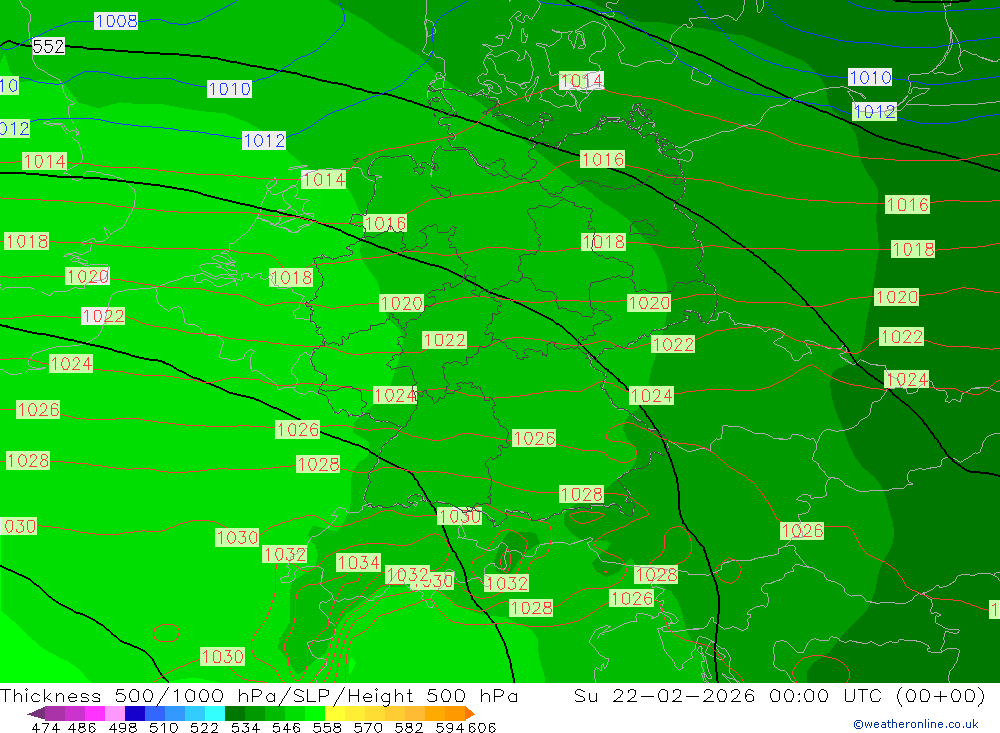Pick the brightest green swatch left of 558
The image size is (1000, 733).
pos(315,713)
